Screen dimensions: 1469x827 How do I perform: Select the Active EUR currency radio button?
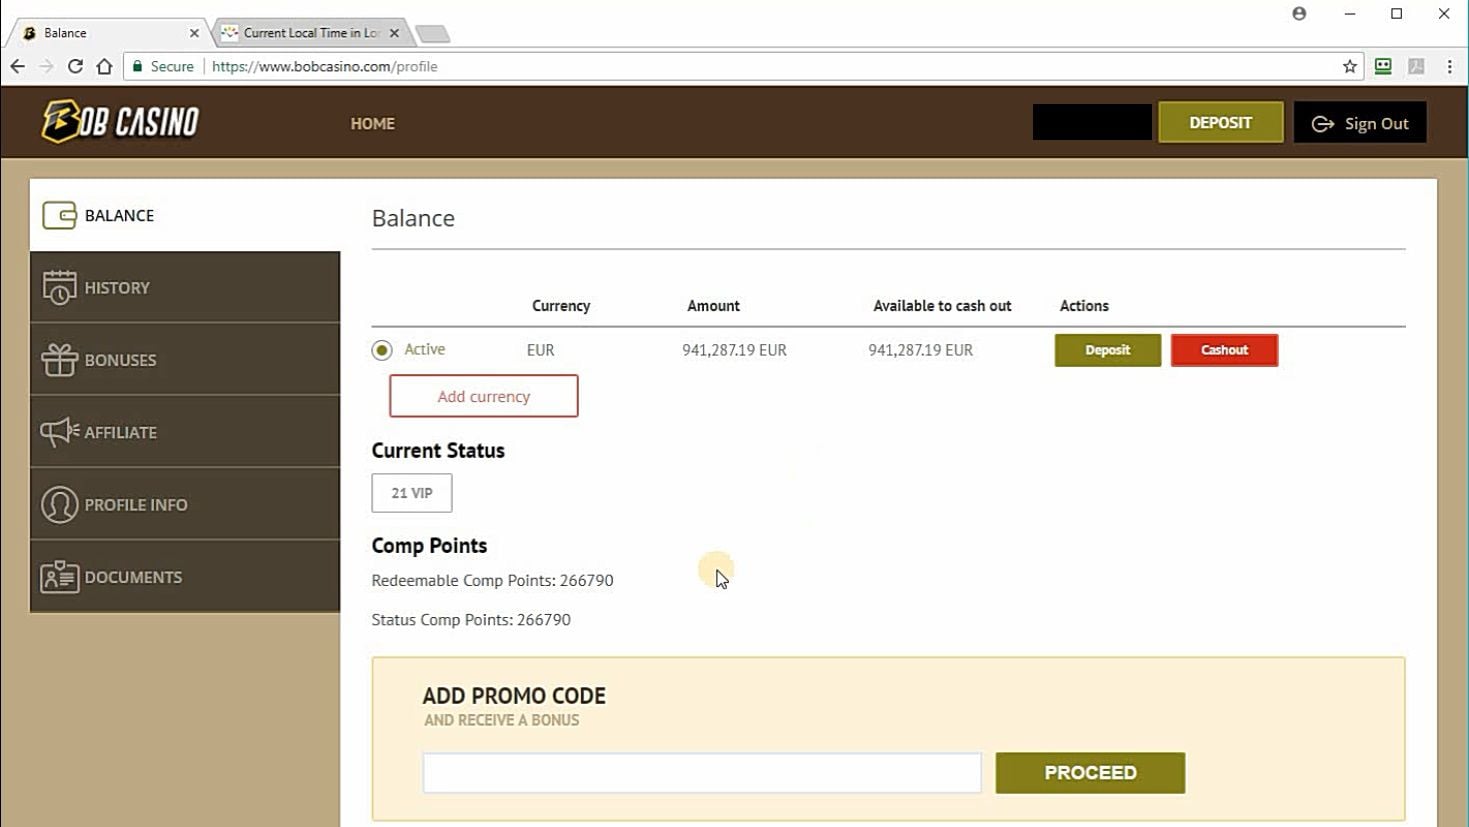click(382, 350)
